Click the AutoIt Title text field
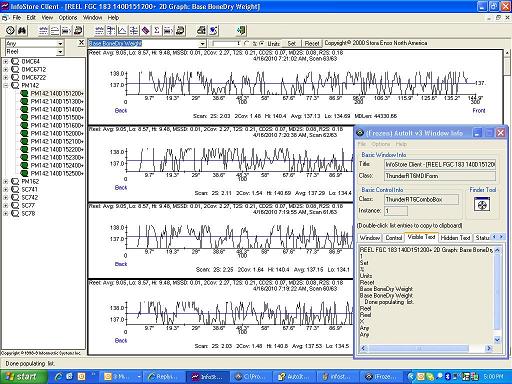 click(x=440, y=164)
